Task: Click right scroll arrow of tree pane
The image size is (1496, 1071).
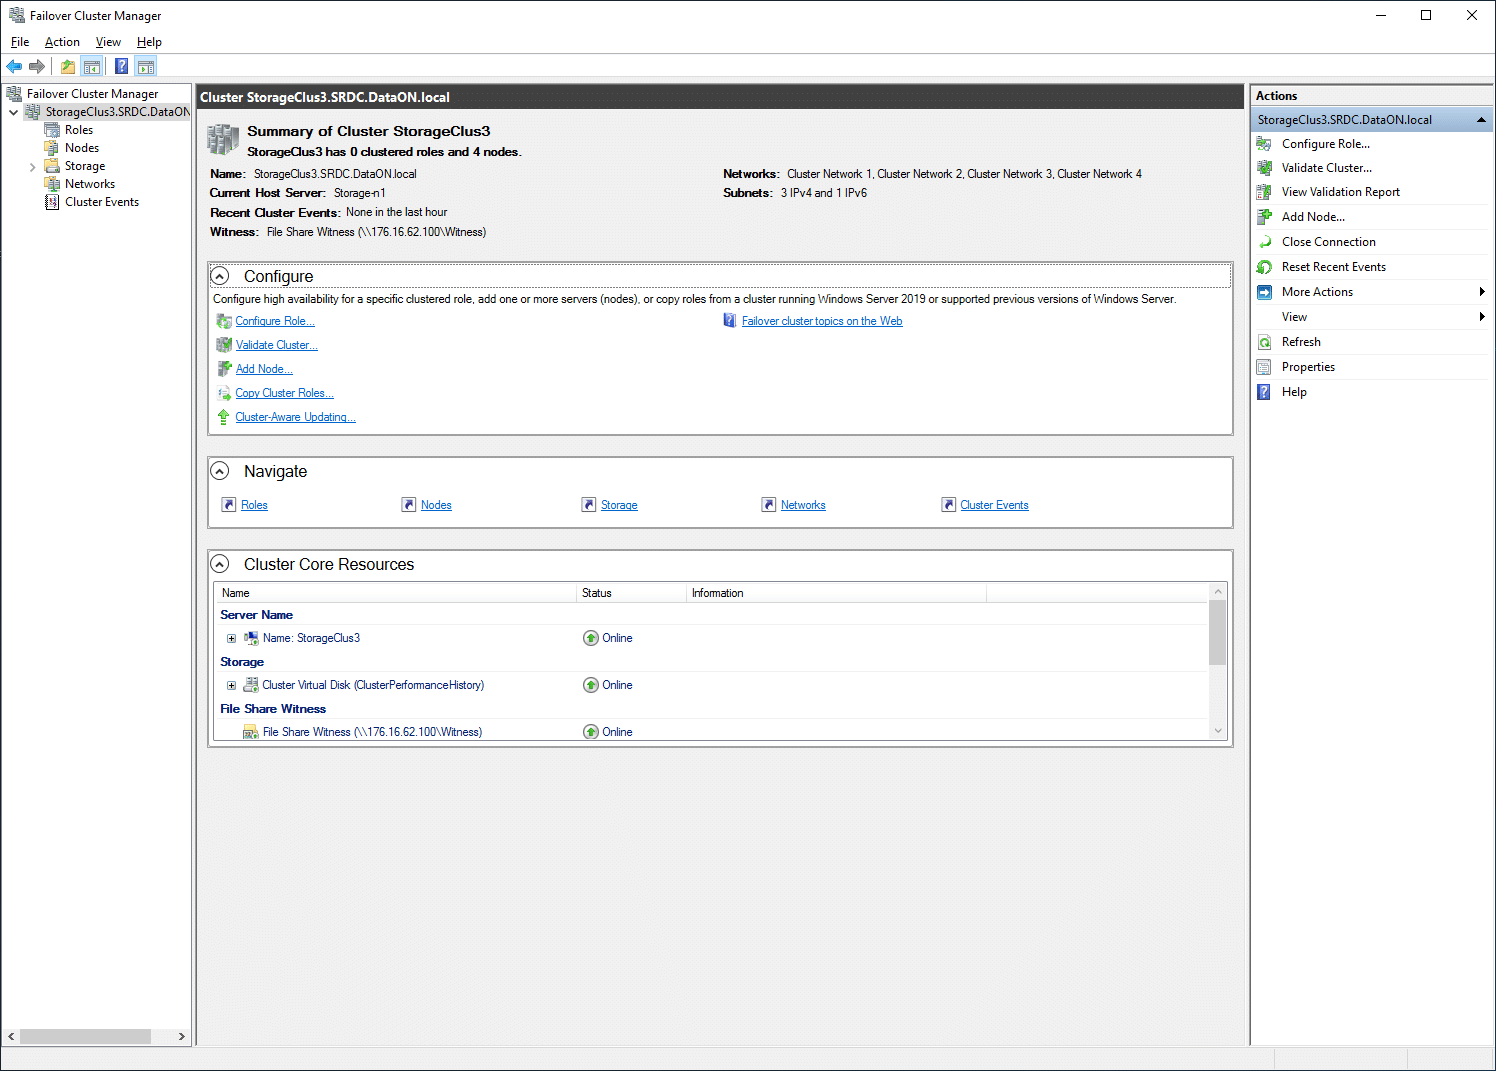Action: tap(181, 1037)
